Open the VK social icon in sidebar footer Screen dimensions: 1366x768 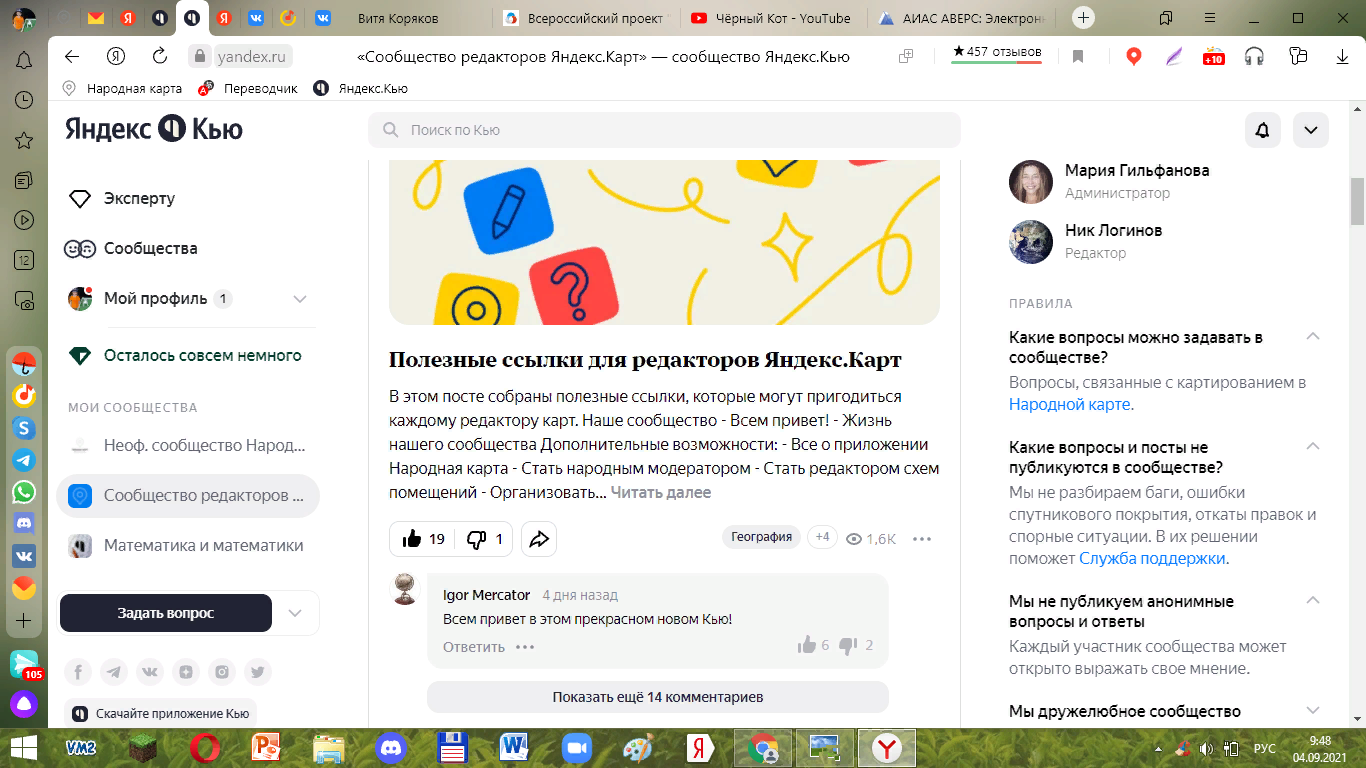150,672
